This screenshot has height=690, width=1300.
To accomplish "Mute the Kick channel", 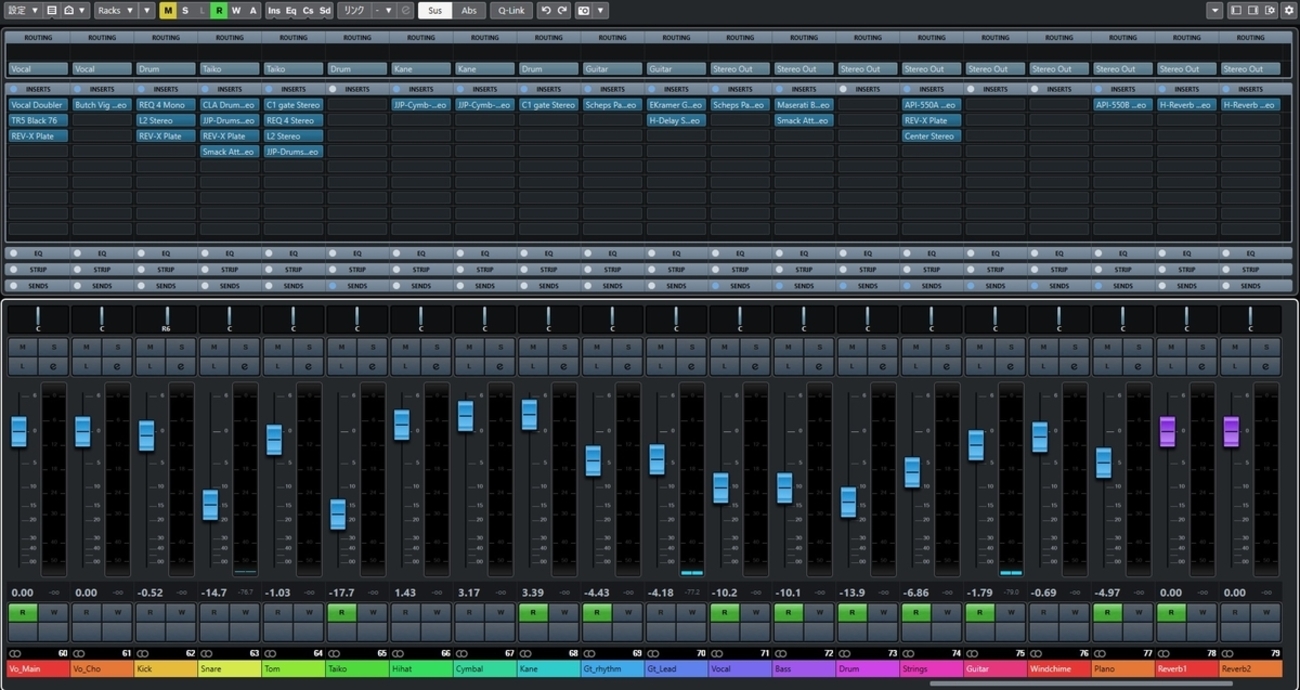I will click(150, 347).
